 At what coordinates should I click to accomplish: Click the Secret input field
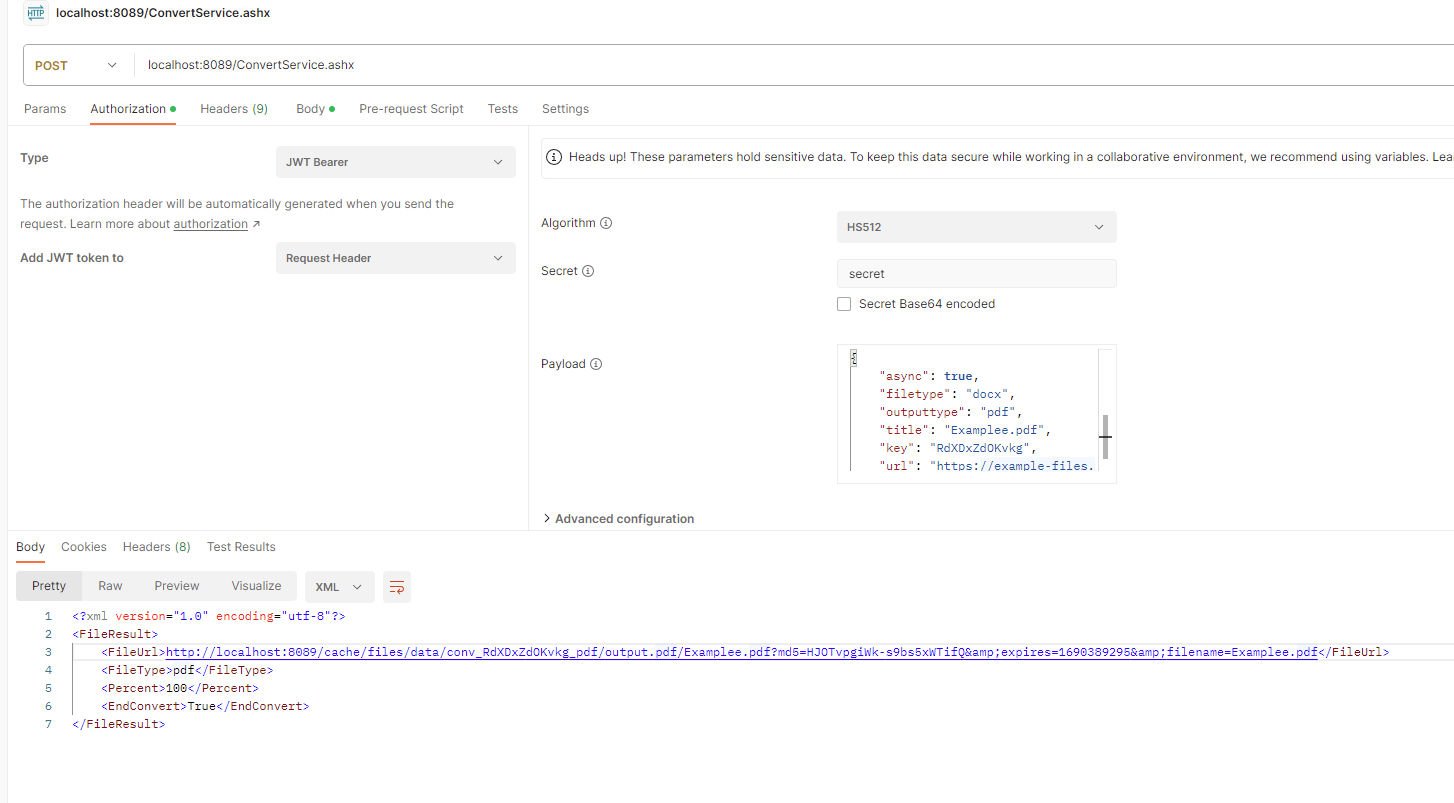click(x=977, y=274)
